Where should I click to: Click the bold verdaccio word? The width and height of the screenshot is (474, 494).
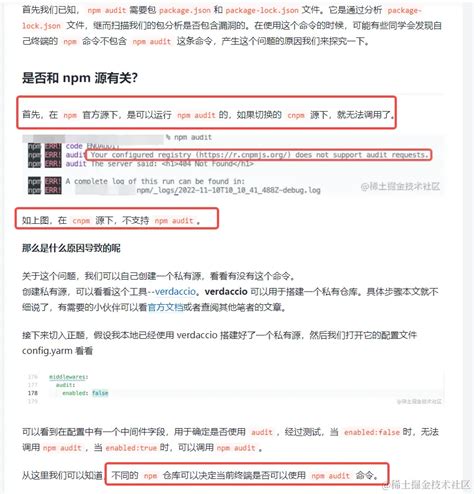pos(226,292)
